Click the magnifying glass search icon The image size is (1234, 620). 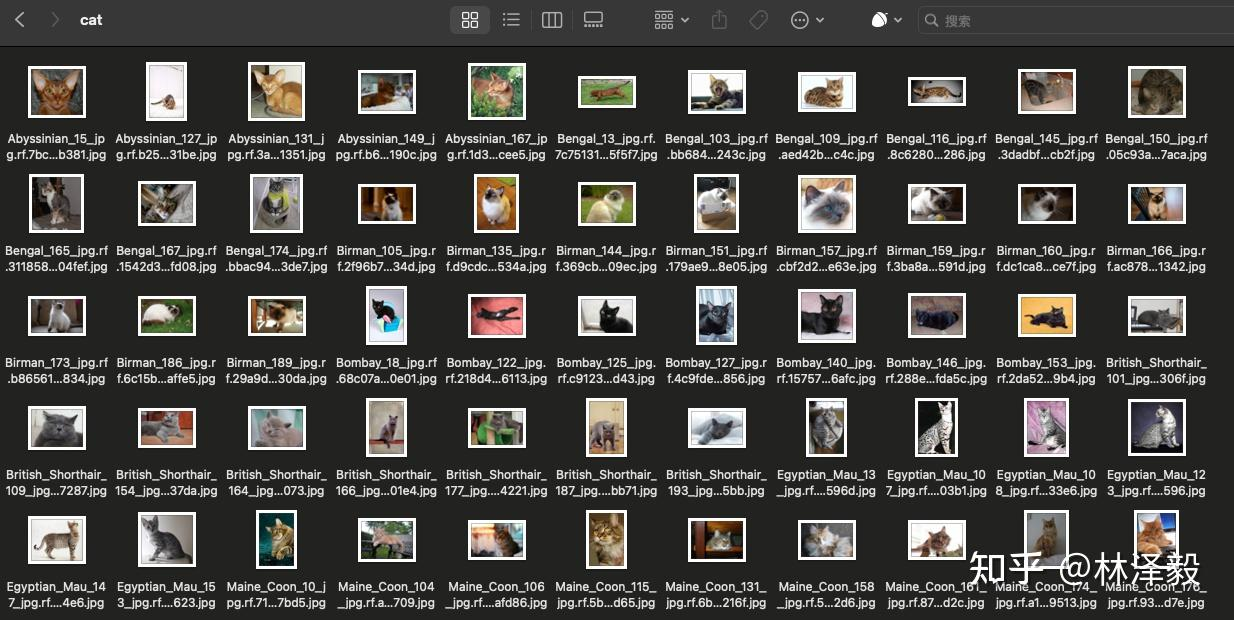[932, 20]
